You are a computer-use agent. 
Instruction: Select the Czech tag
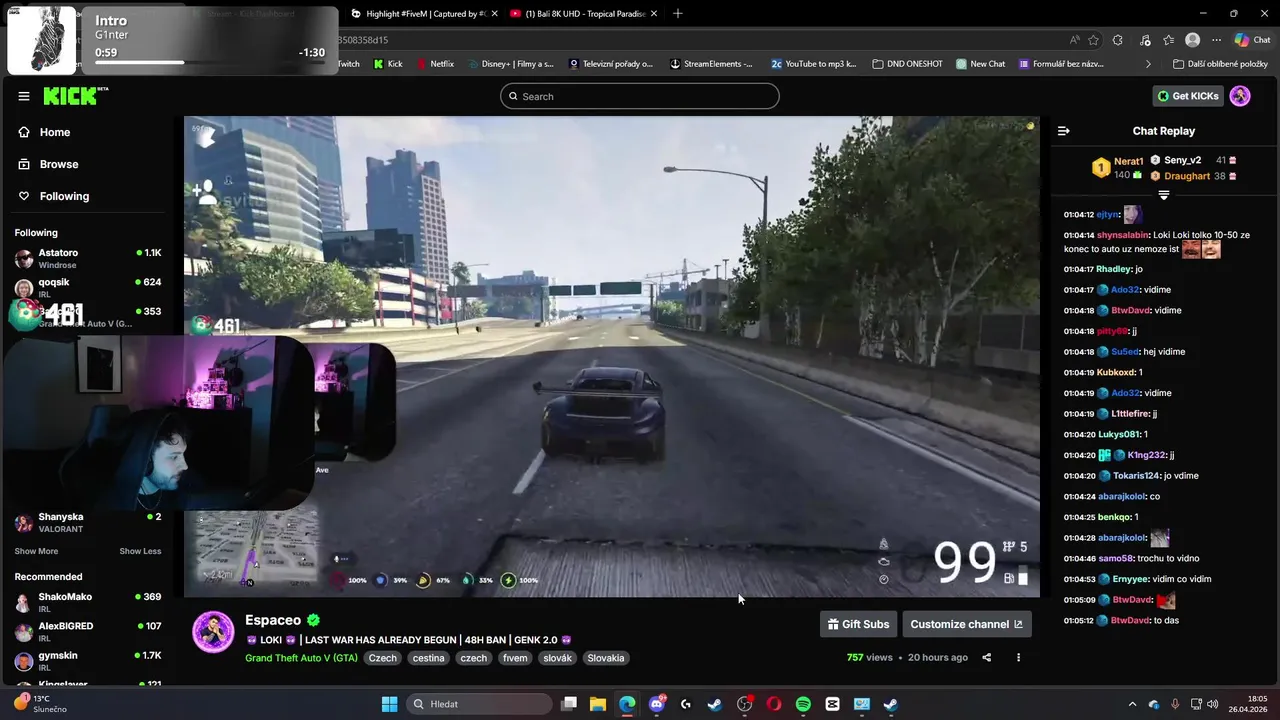(383, 658)
